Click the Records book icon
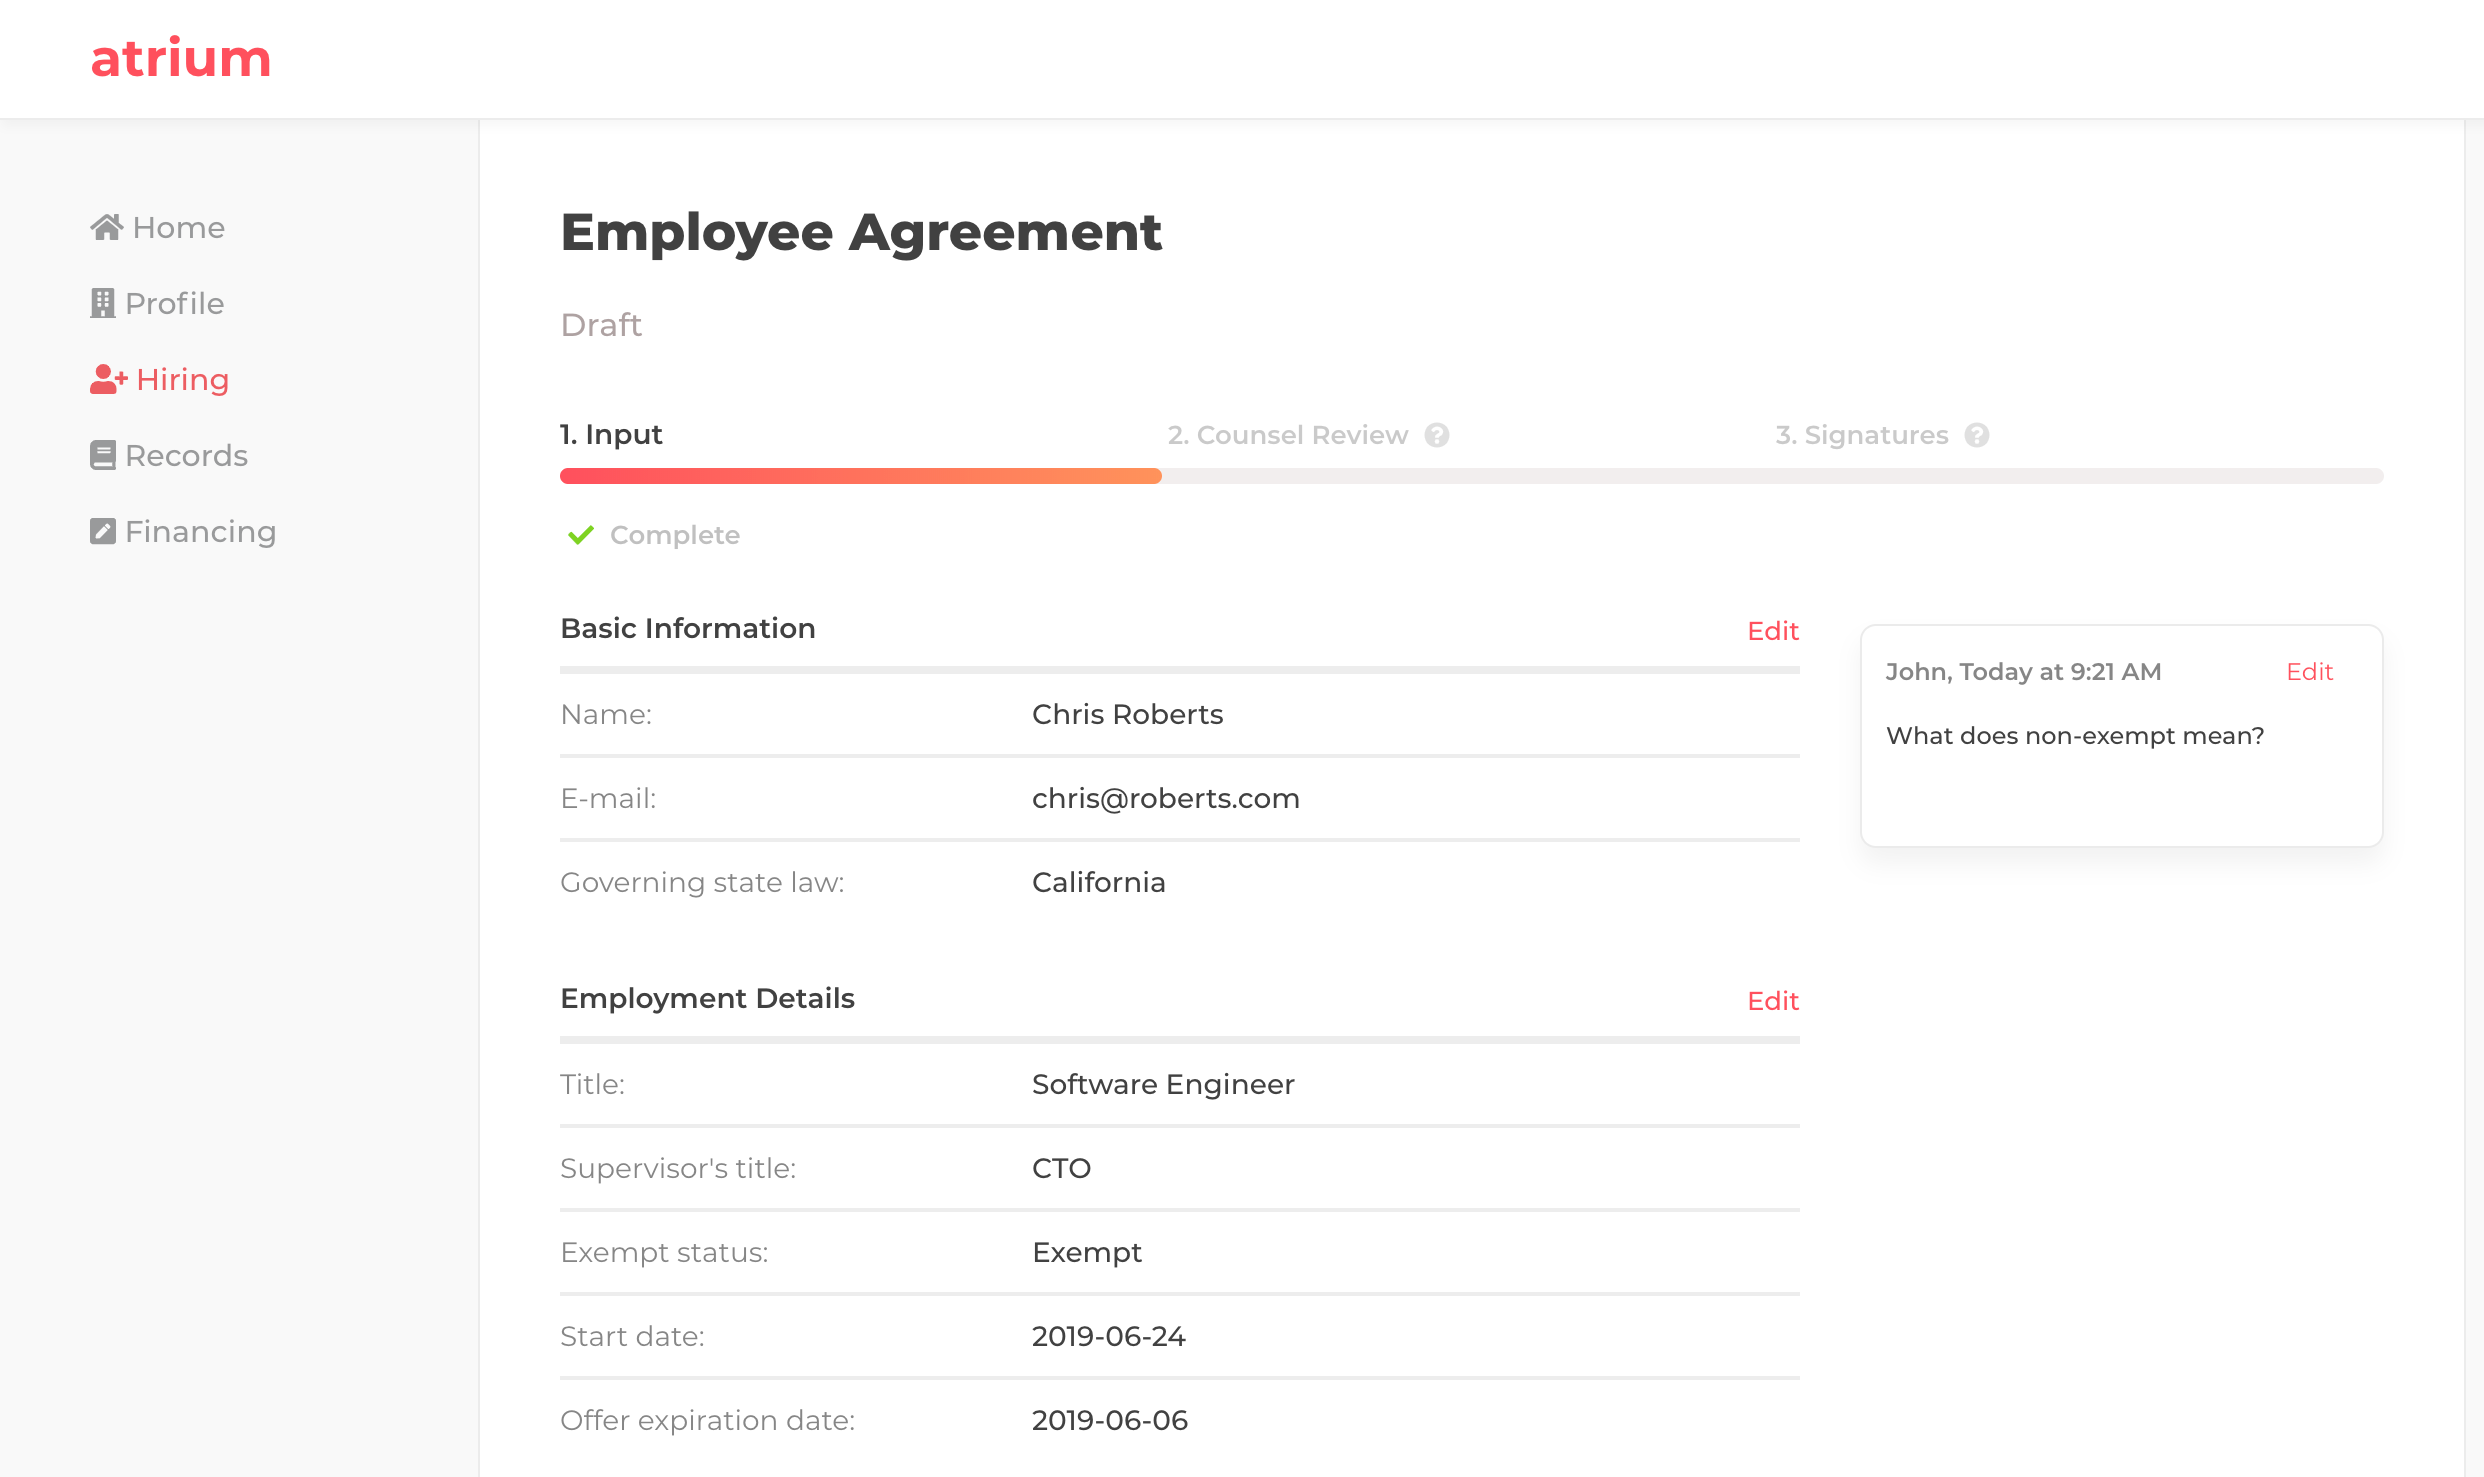 [x=102, y=455]
